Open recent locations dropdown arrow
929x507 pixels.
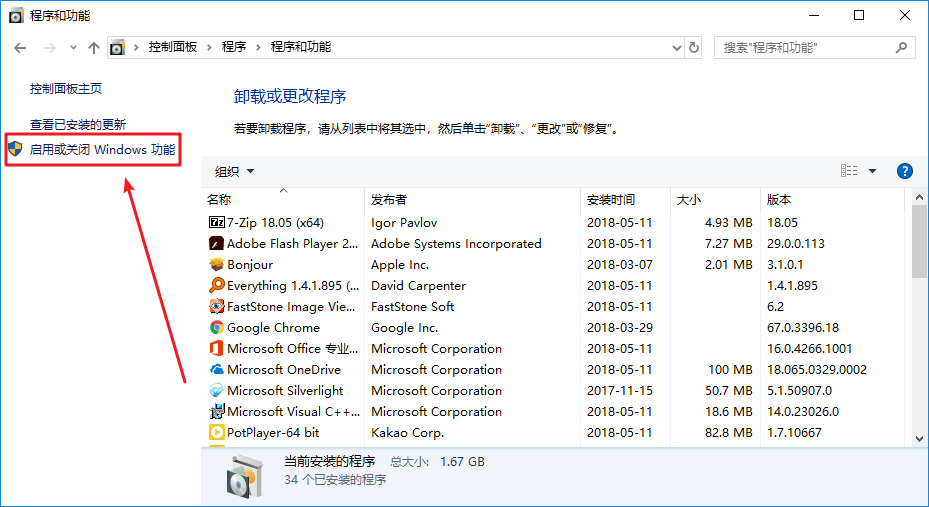pyautogui.click(x=73, y=47)
